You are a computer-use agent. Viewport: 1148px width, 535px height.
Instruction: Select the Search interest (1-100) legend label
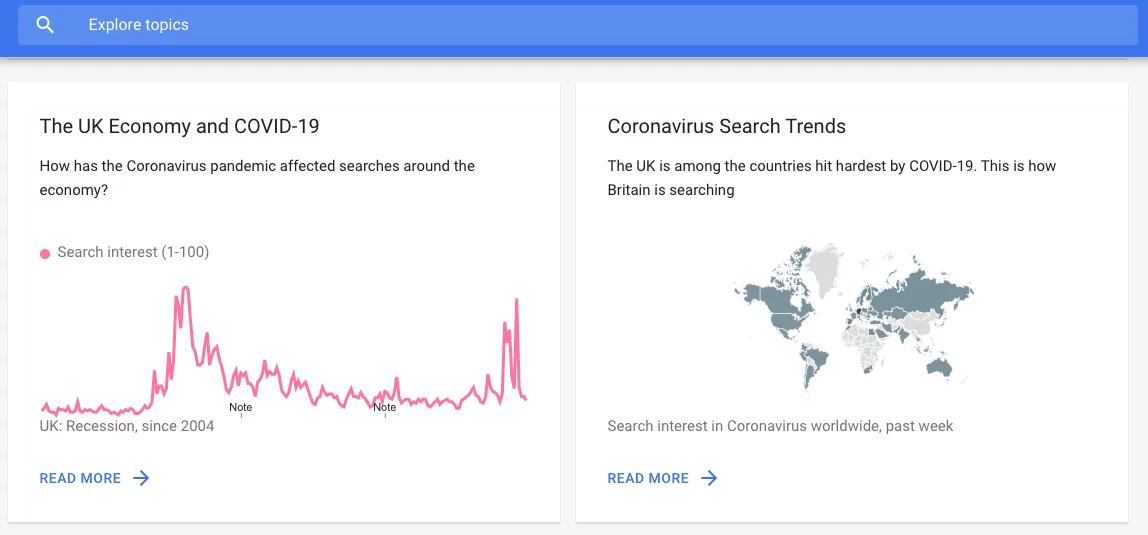(133, 253)
